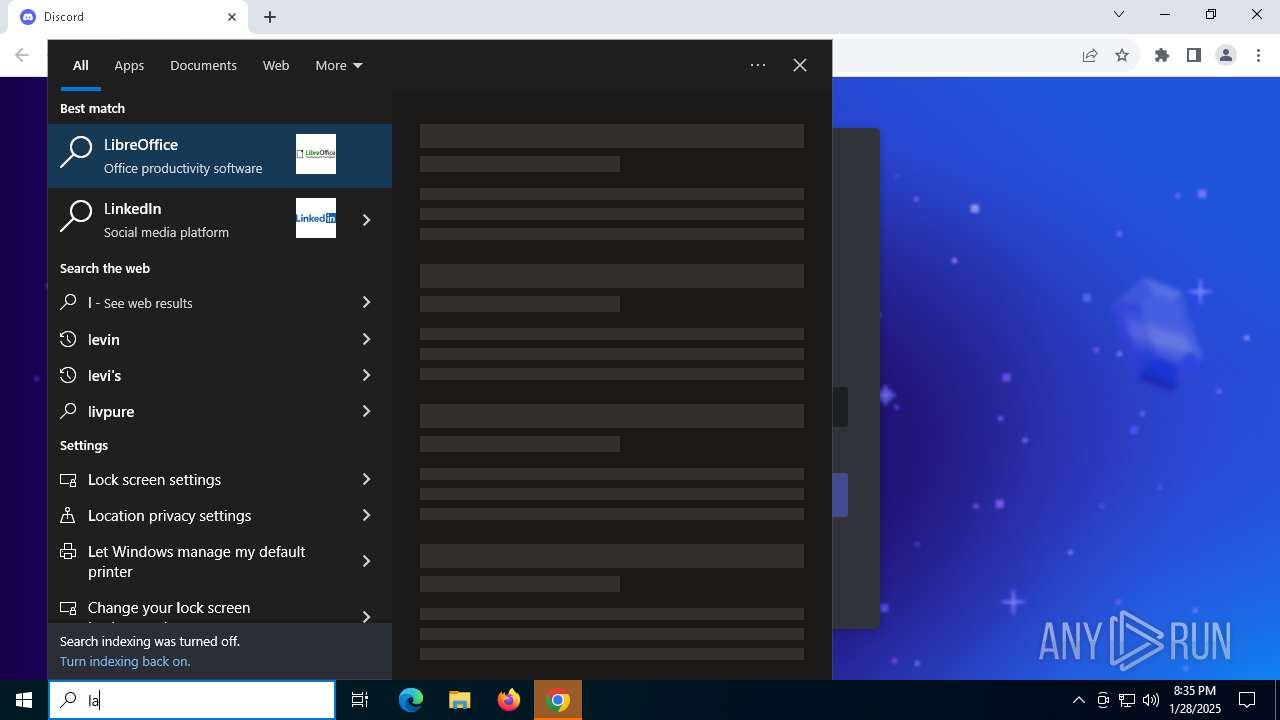Viewport: 1280px width, 720px height.
Task: Launch Microsoft Edge from the taskbar
Action: [x=411, y=700]
